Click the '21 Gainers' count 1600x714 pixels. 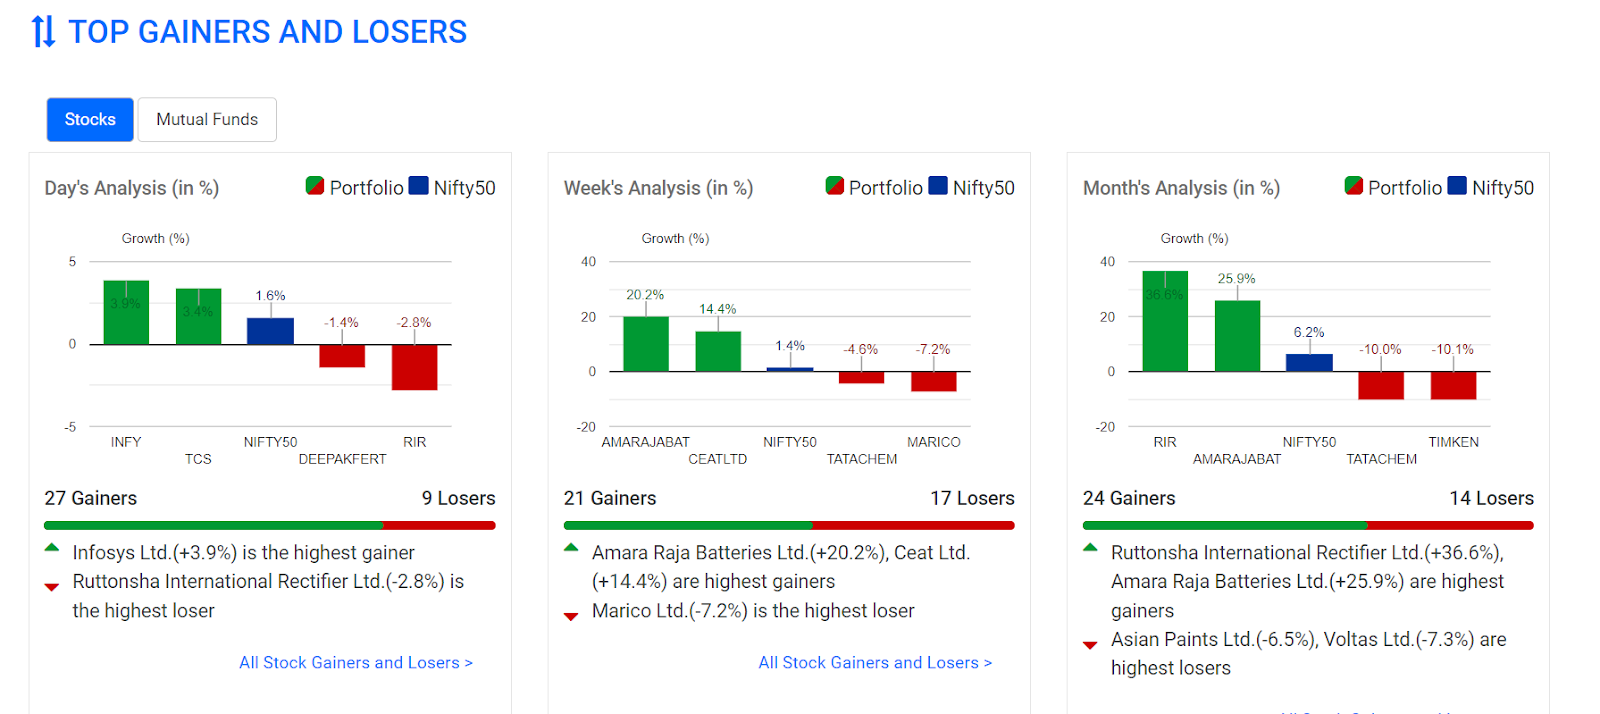tap(610, 498)
